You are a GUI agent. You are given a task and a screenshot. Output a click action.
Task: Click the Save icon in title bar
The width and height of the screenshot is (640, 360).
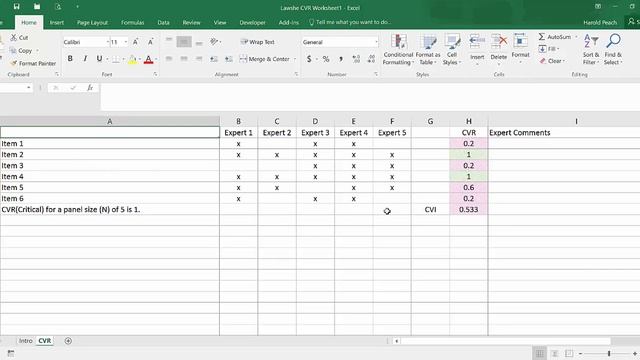point(16,7)
